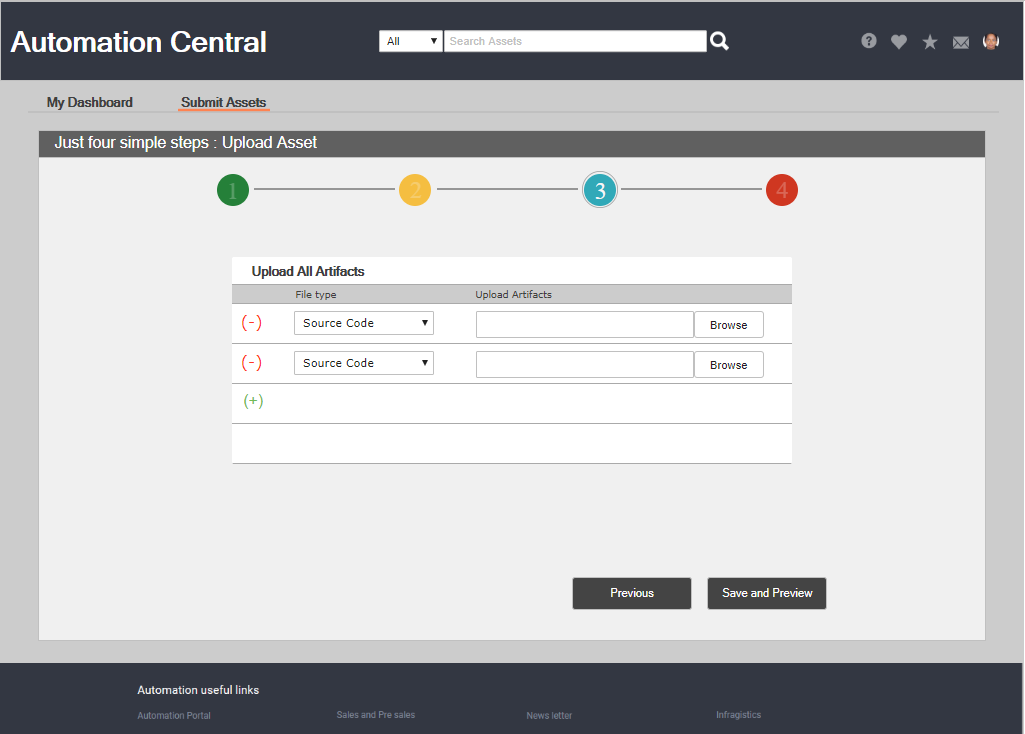The image size is (1025, 734).
Task: Remove the second artifact row
Action: coord(252,363)
